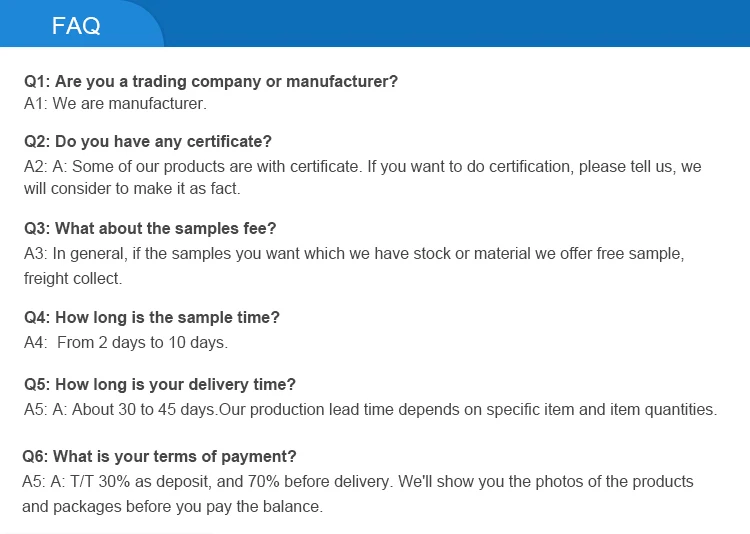Click the line 'and packages before you pay the balance.'
750x534 pixels.
coord(172,506)
